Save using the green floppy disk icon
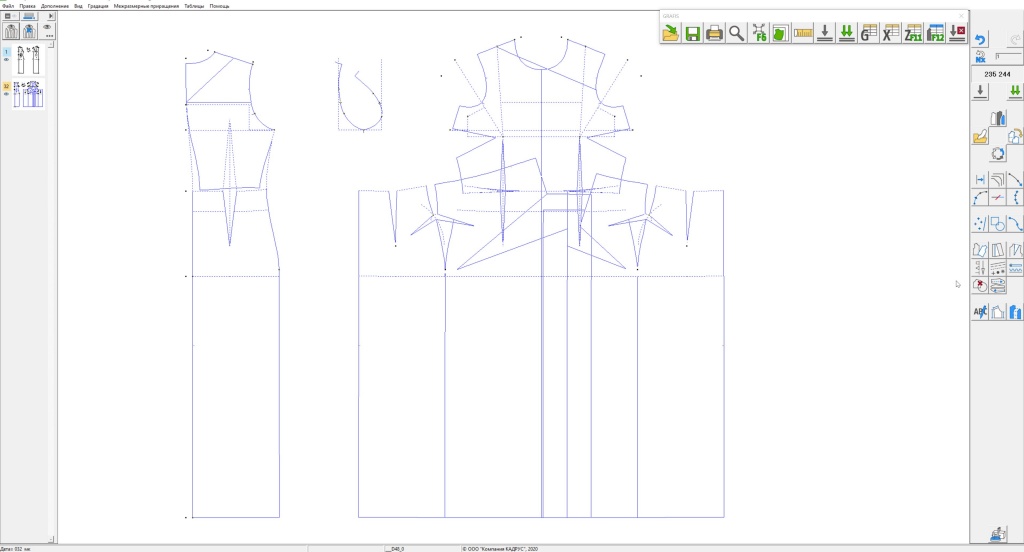 [692, 33]
